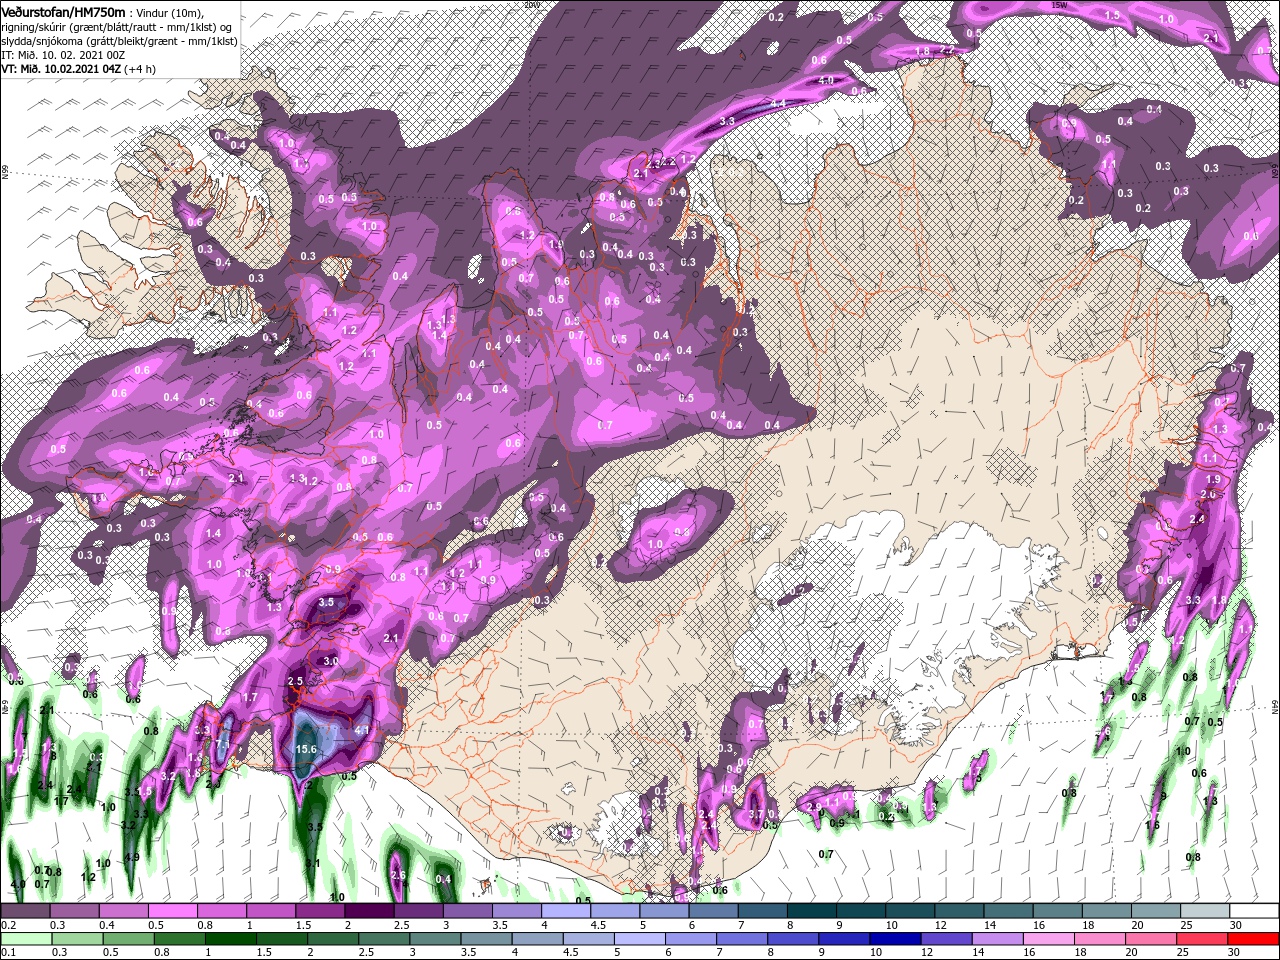Pick the 0.2 swatch in top snow scale
This screenshot has width=1280, height=960.
point(25,912)
